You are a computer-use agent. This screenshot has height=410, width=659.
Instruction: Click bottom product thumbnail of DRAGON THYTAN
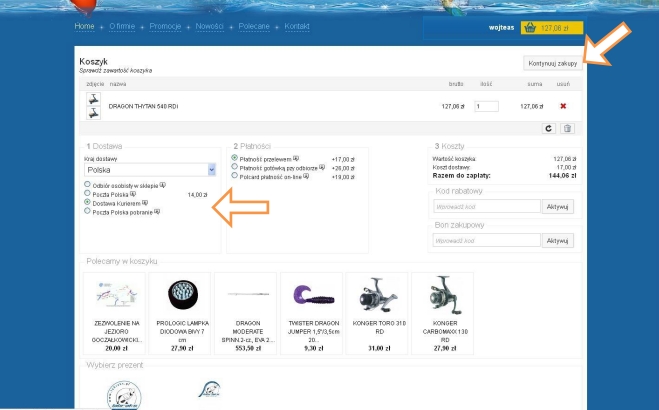[x=93, y=113]
